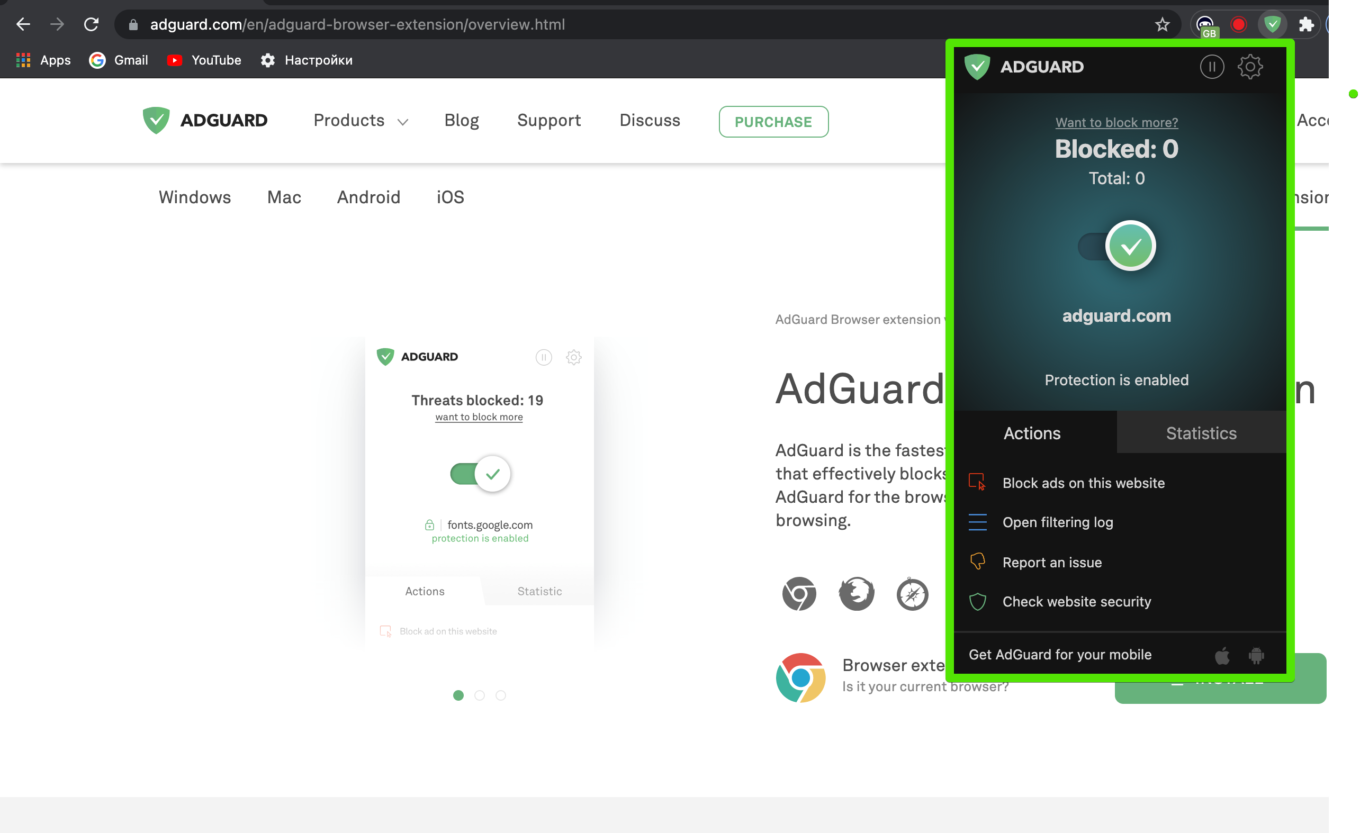Click Block ads on this website
The height and width of the screenshot is (833, 1360).
click(1083, 483)
